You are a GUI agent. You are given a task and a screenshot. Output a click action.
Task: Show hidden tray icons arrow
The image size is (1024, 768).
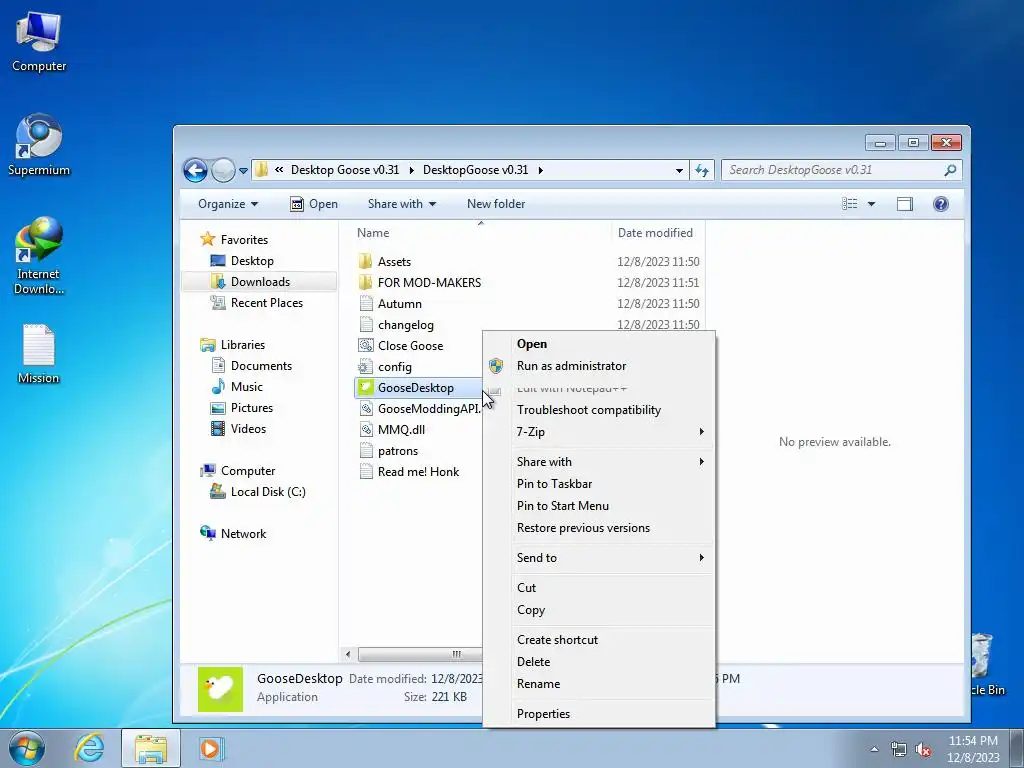click(874, 749)
